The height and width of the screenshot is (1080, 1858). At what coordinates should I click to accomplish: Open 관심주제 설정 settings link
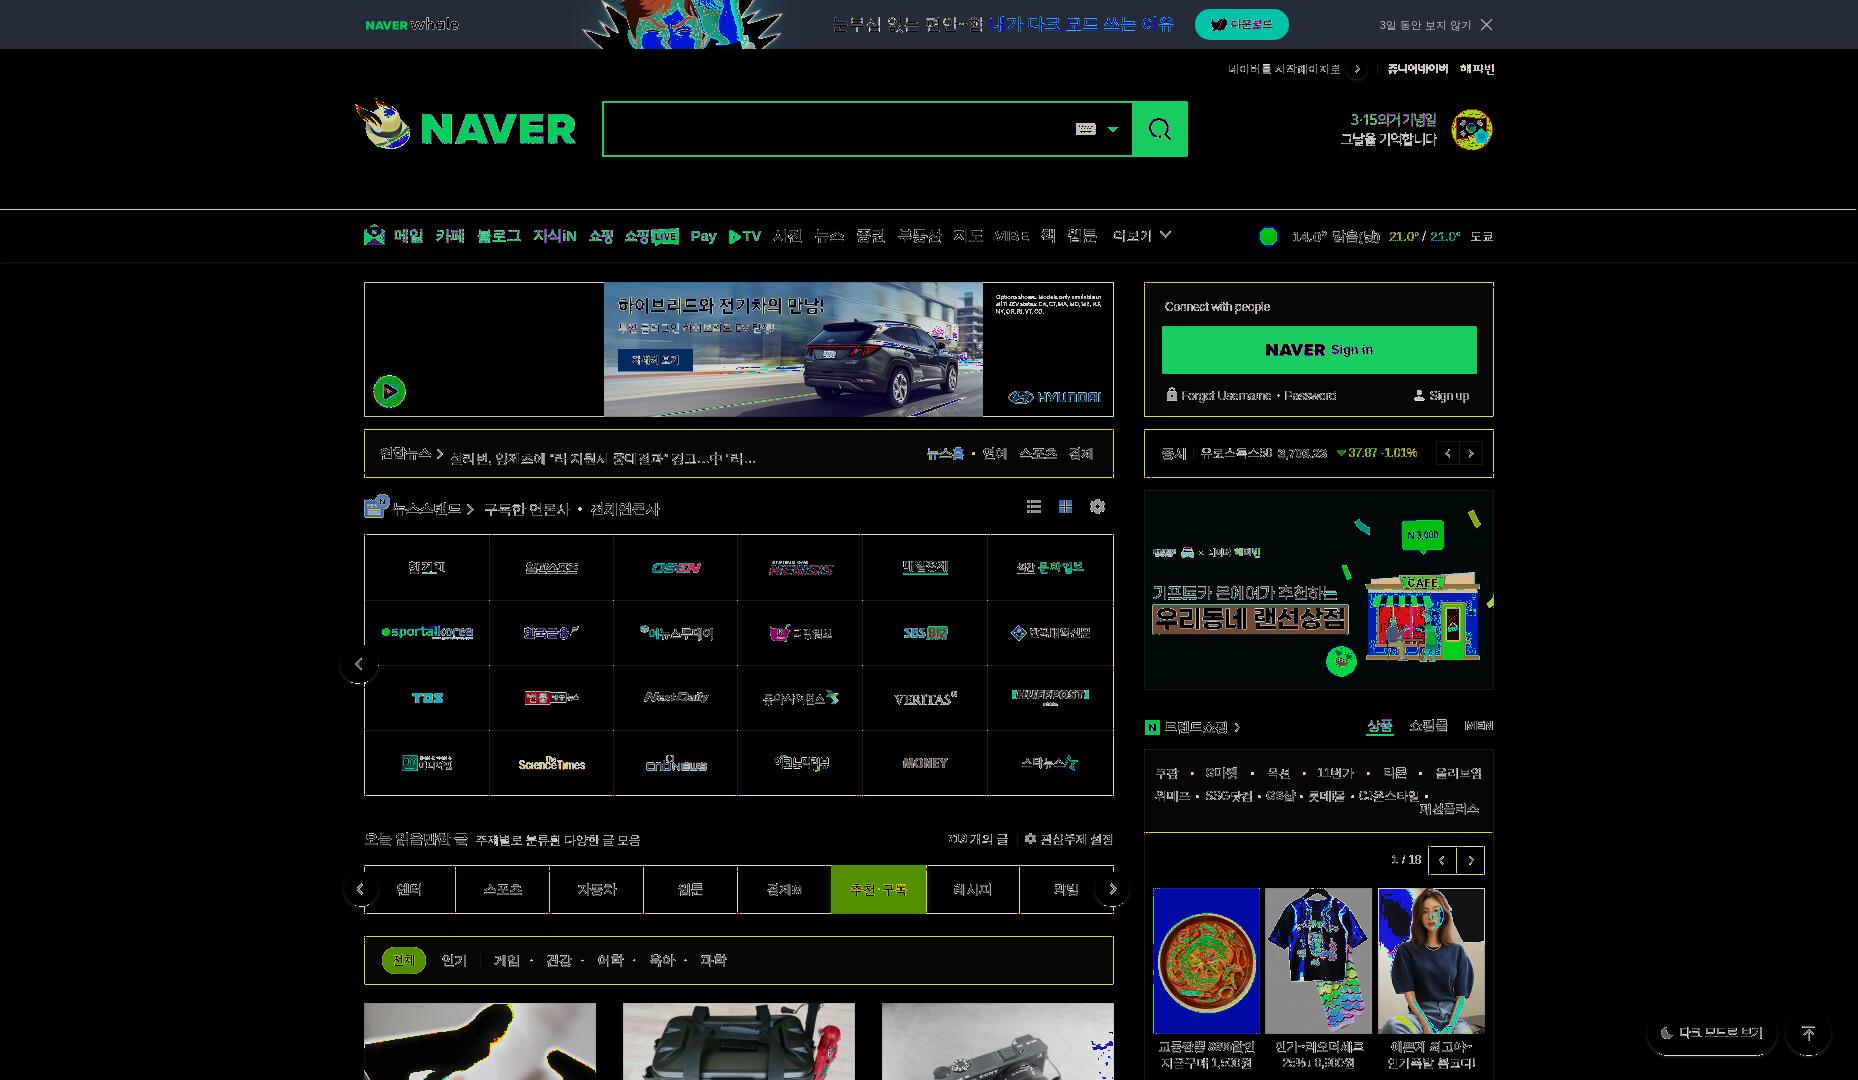click(1068, 839)
